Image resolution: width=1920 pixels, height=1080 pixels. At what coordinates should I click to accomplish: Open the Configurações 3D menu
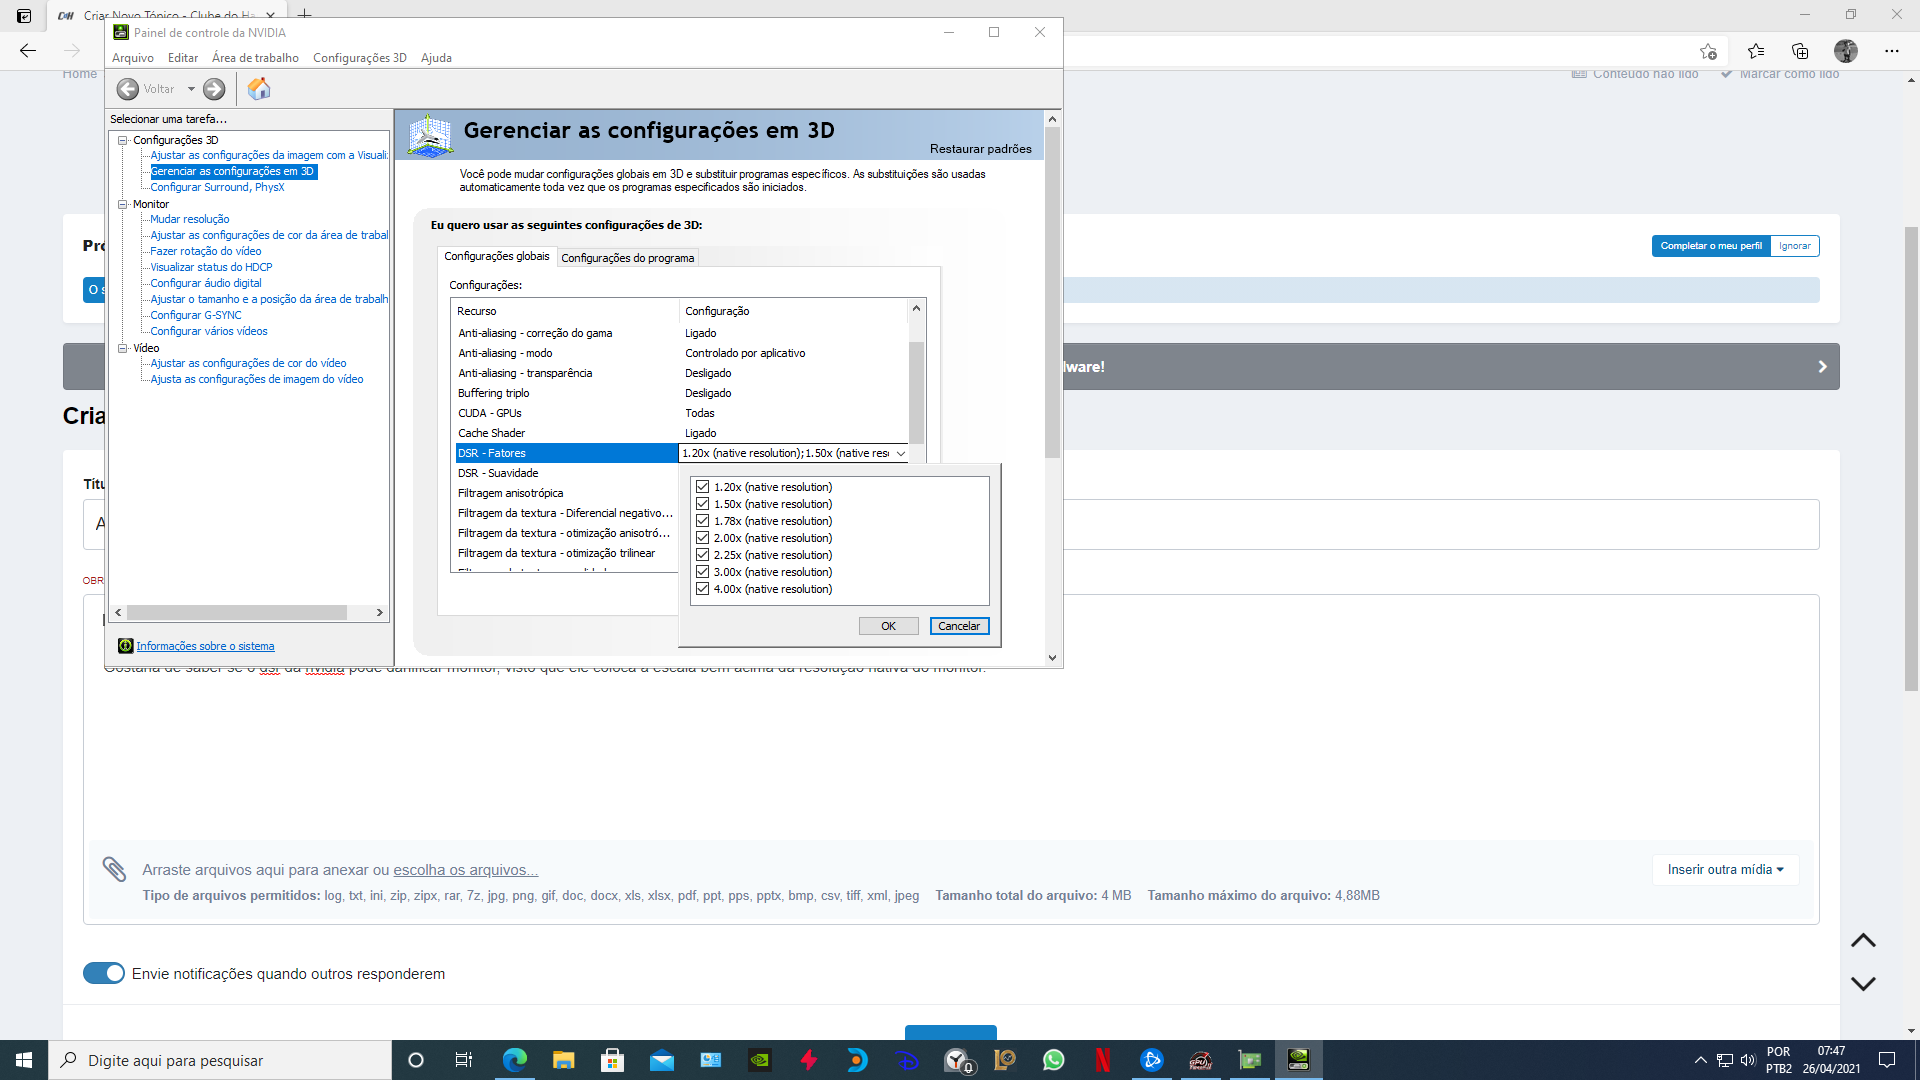(x=359, y=58)
